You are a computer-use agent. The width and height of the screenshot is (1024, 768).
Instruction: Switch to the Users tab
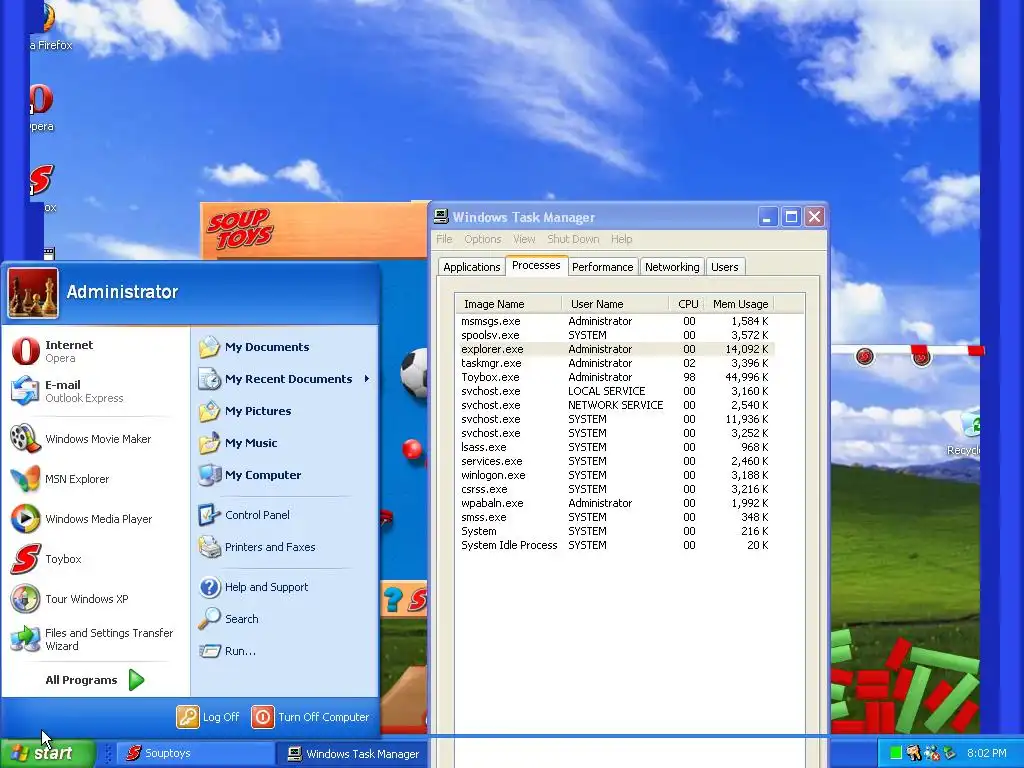point(725,266)
